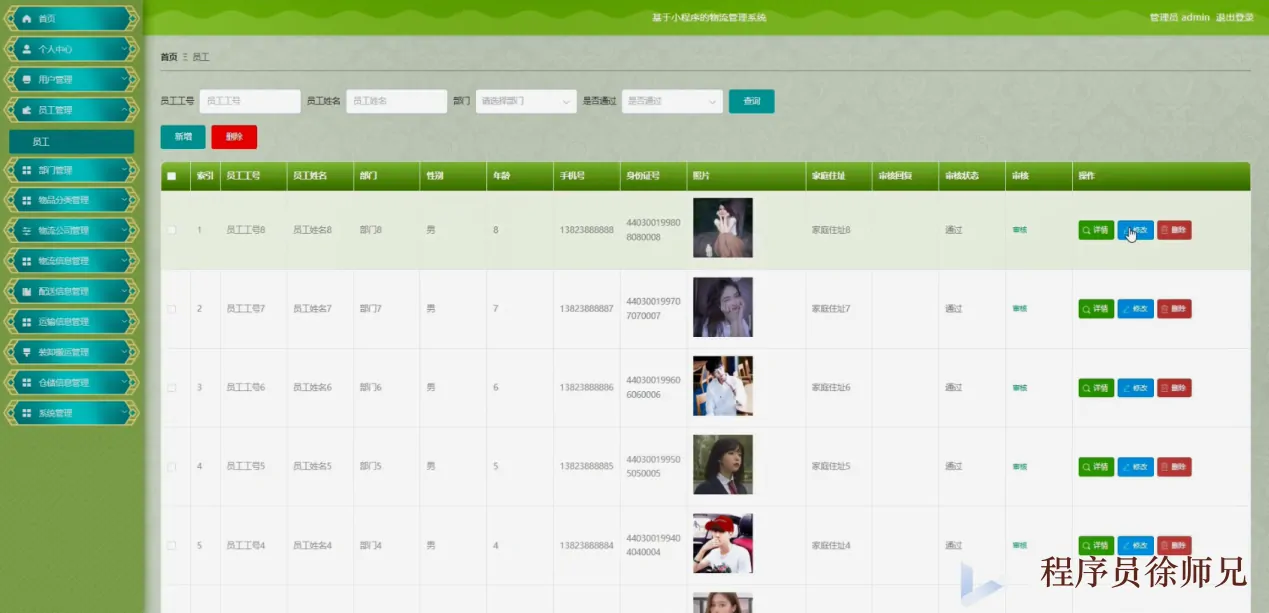Click 修改 for 员工姓名6
Image resolution: width=1269 pixels, height=613 pixels.
click(x=1135, y=388)
